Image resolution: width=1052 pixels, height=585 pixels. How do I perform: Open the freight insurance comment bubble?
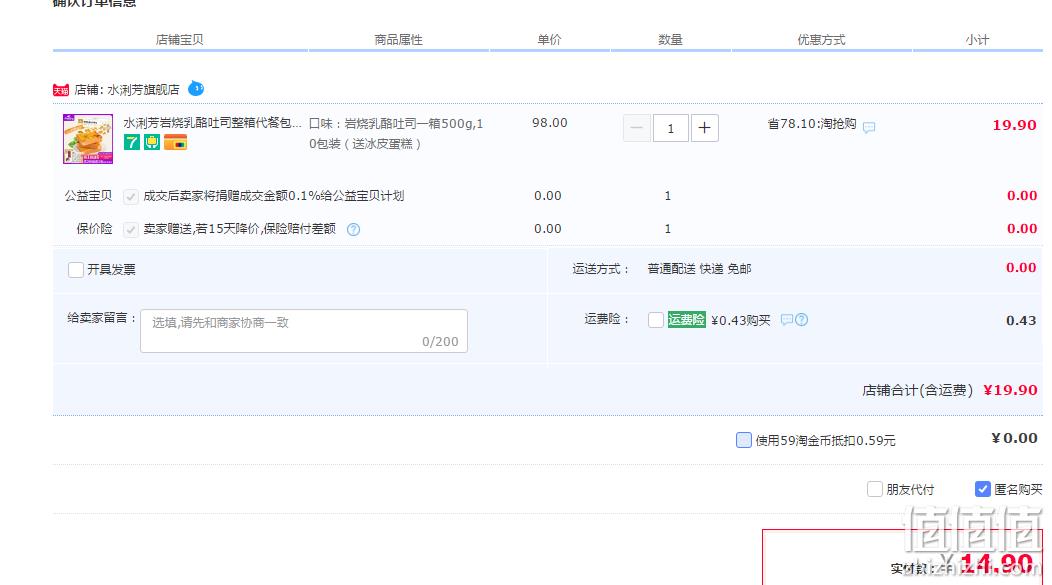tap(787, 320)
